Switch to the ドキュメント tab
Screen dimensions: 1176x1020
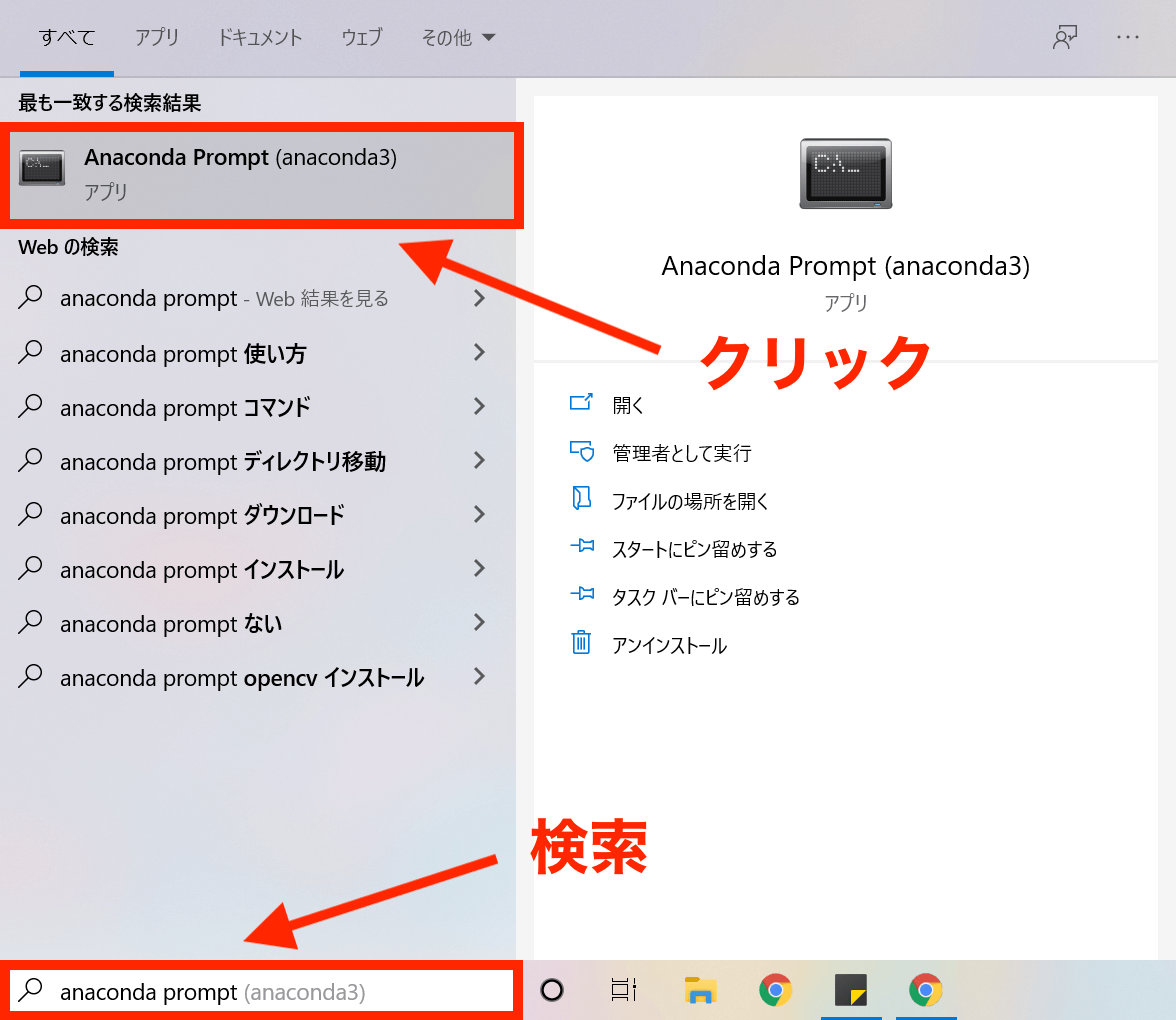260,38
